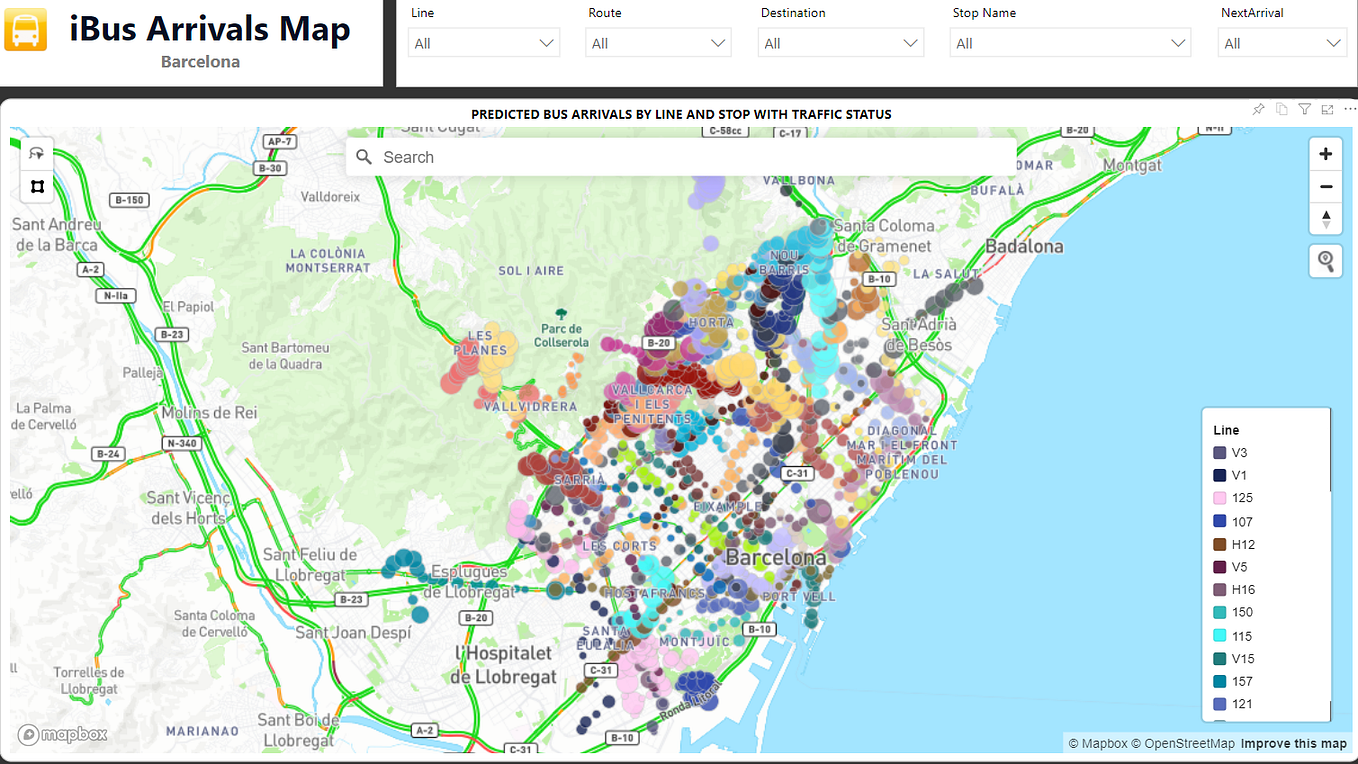
Task: Click the N-340 road shield on map
Action: click(x=181, y=443)
